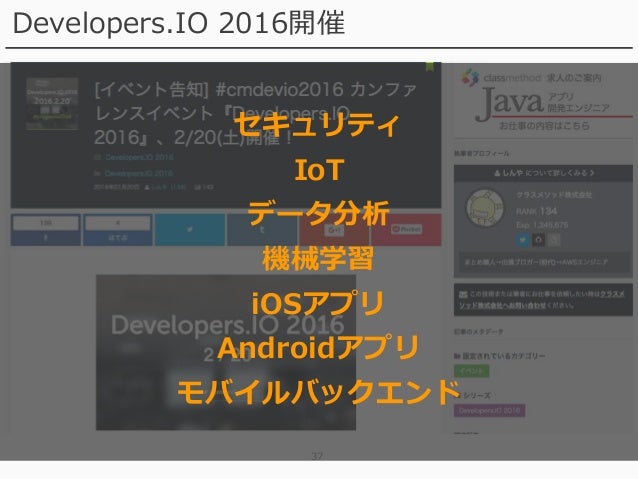The width and height of the screenshot is (638, 479).
Task: Click the Google+ share button
Action: [334, 230]
